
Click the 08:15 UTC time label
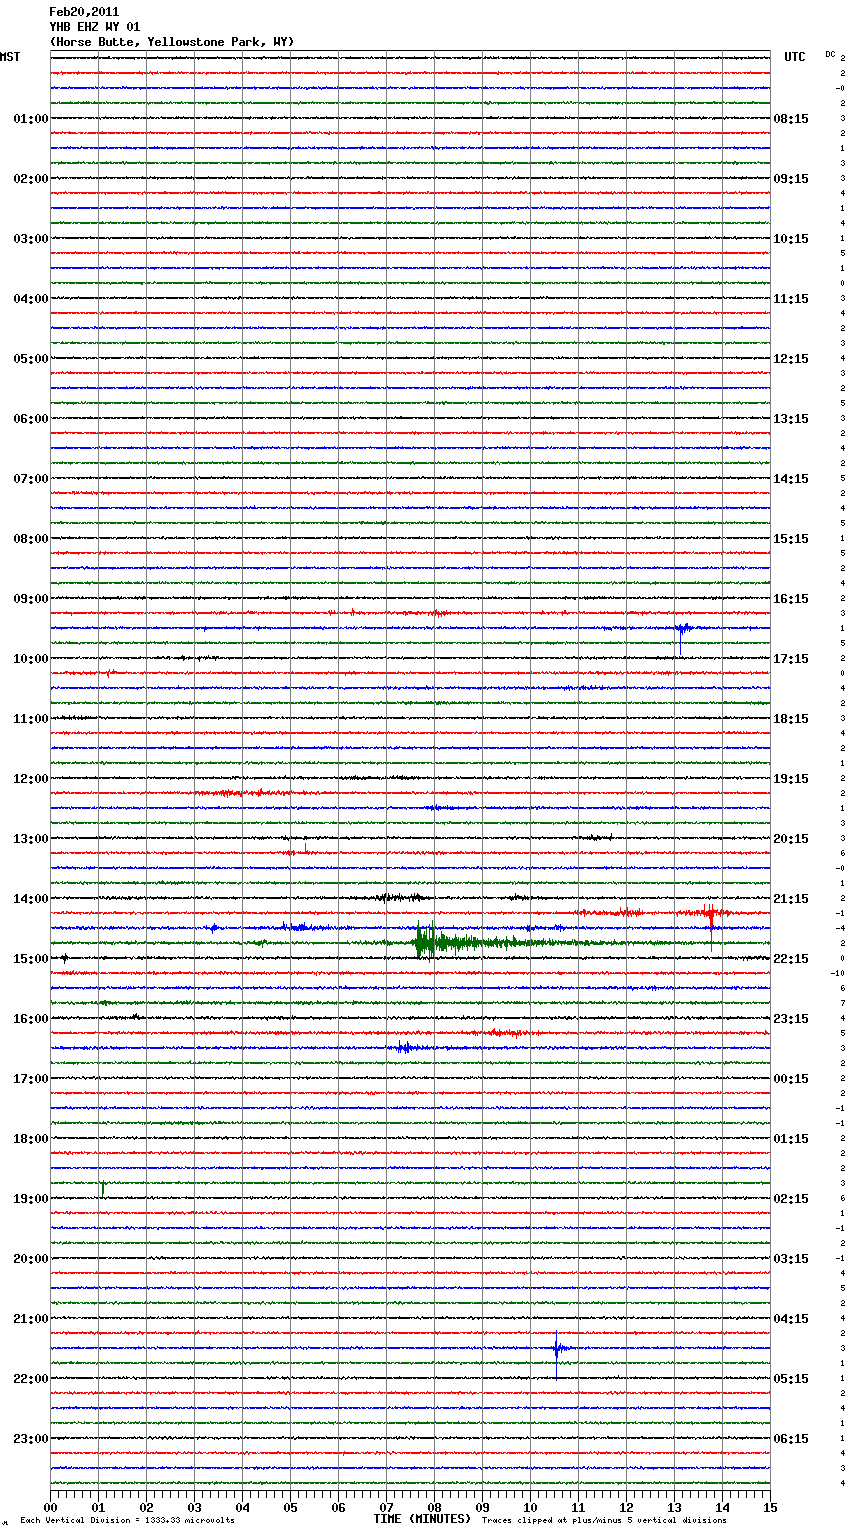coord(791,119)
